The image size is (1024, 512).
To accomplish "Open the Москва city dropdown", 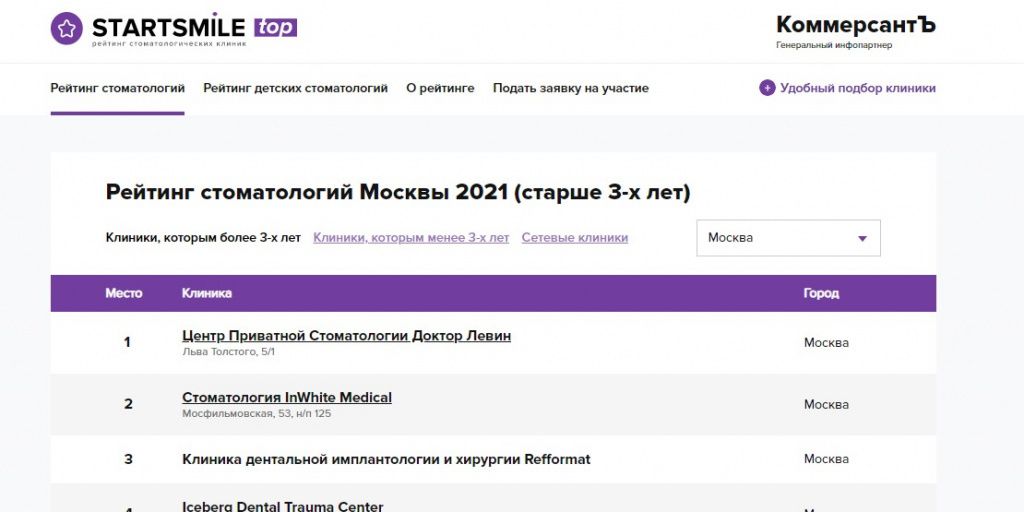I will click(788, 238).
